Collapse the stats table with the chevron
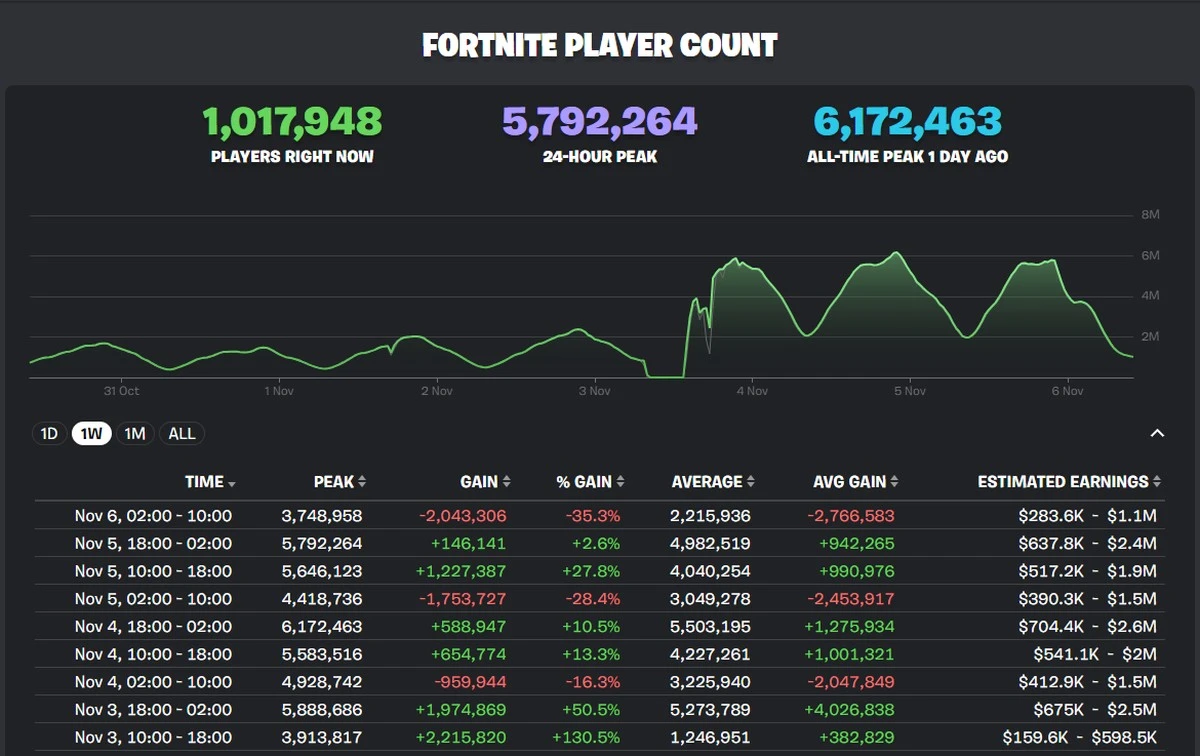 point(1157,433)
